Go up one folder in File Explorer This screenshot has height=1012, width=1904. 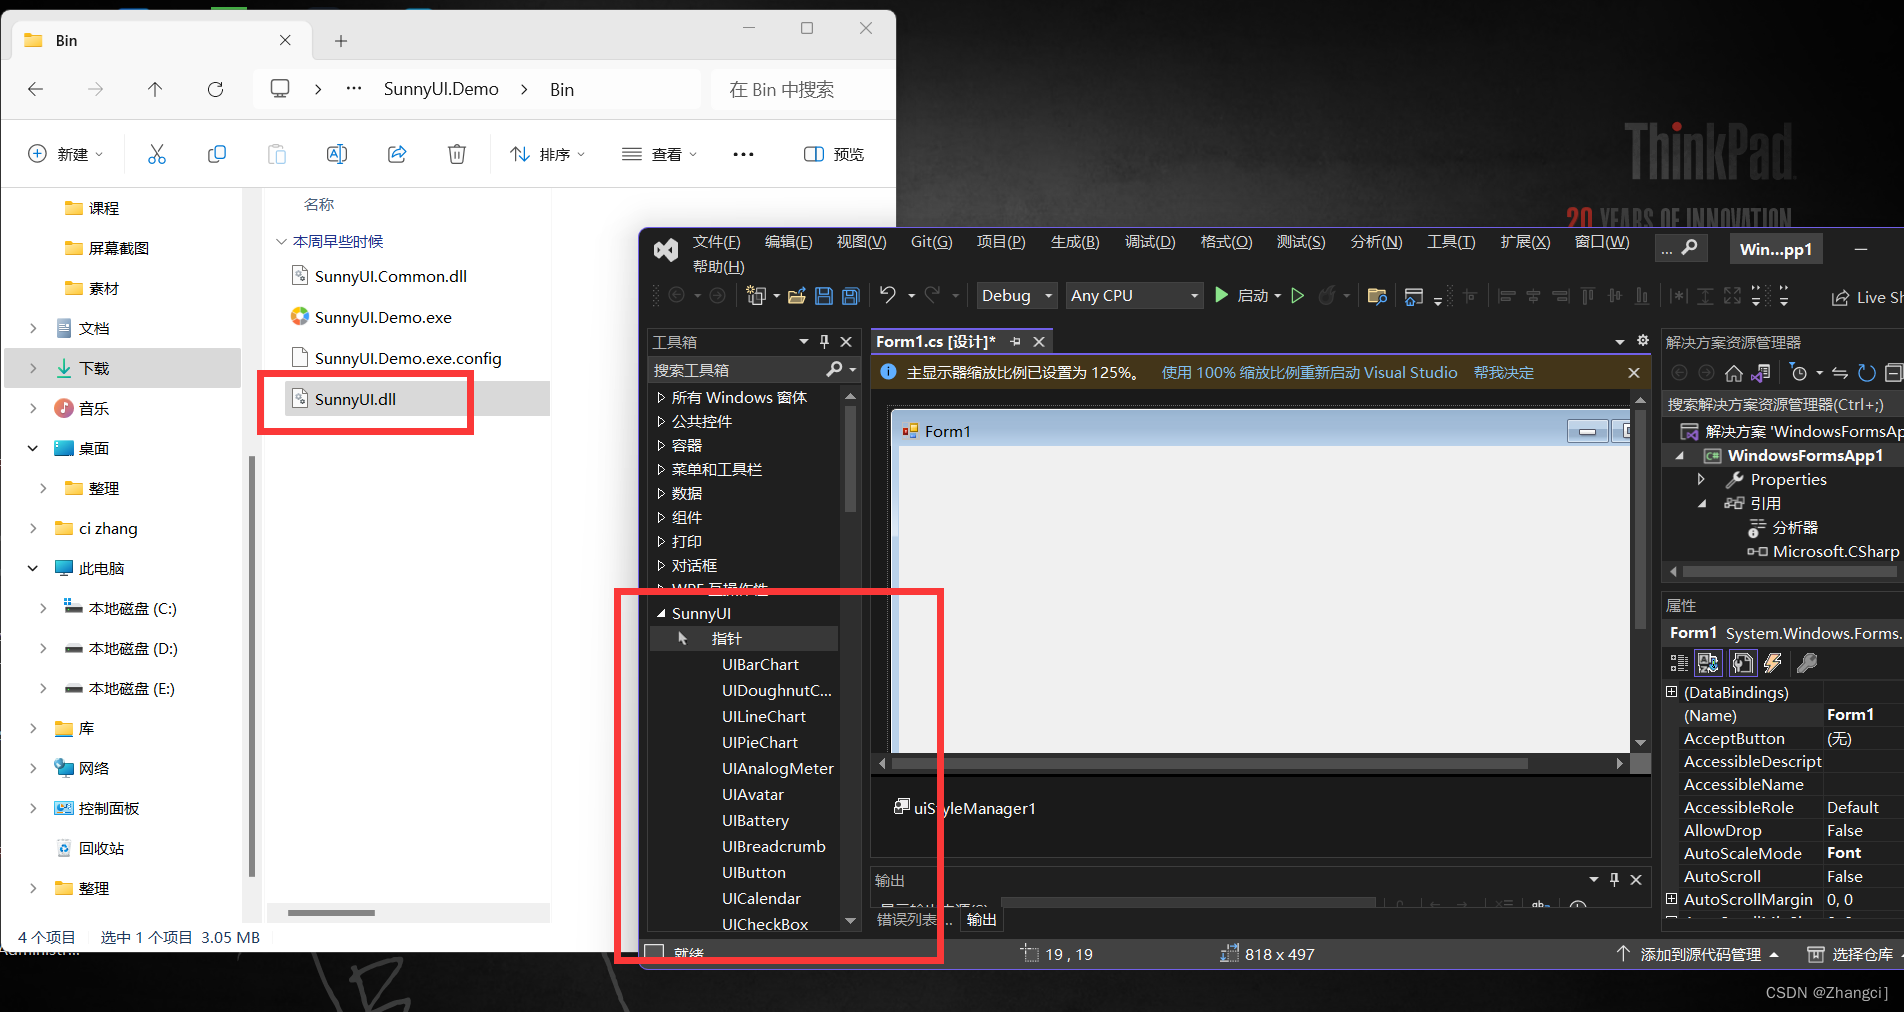click(155, 89)
